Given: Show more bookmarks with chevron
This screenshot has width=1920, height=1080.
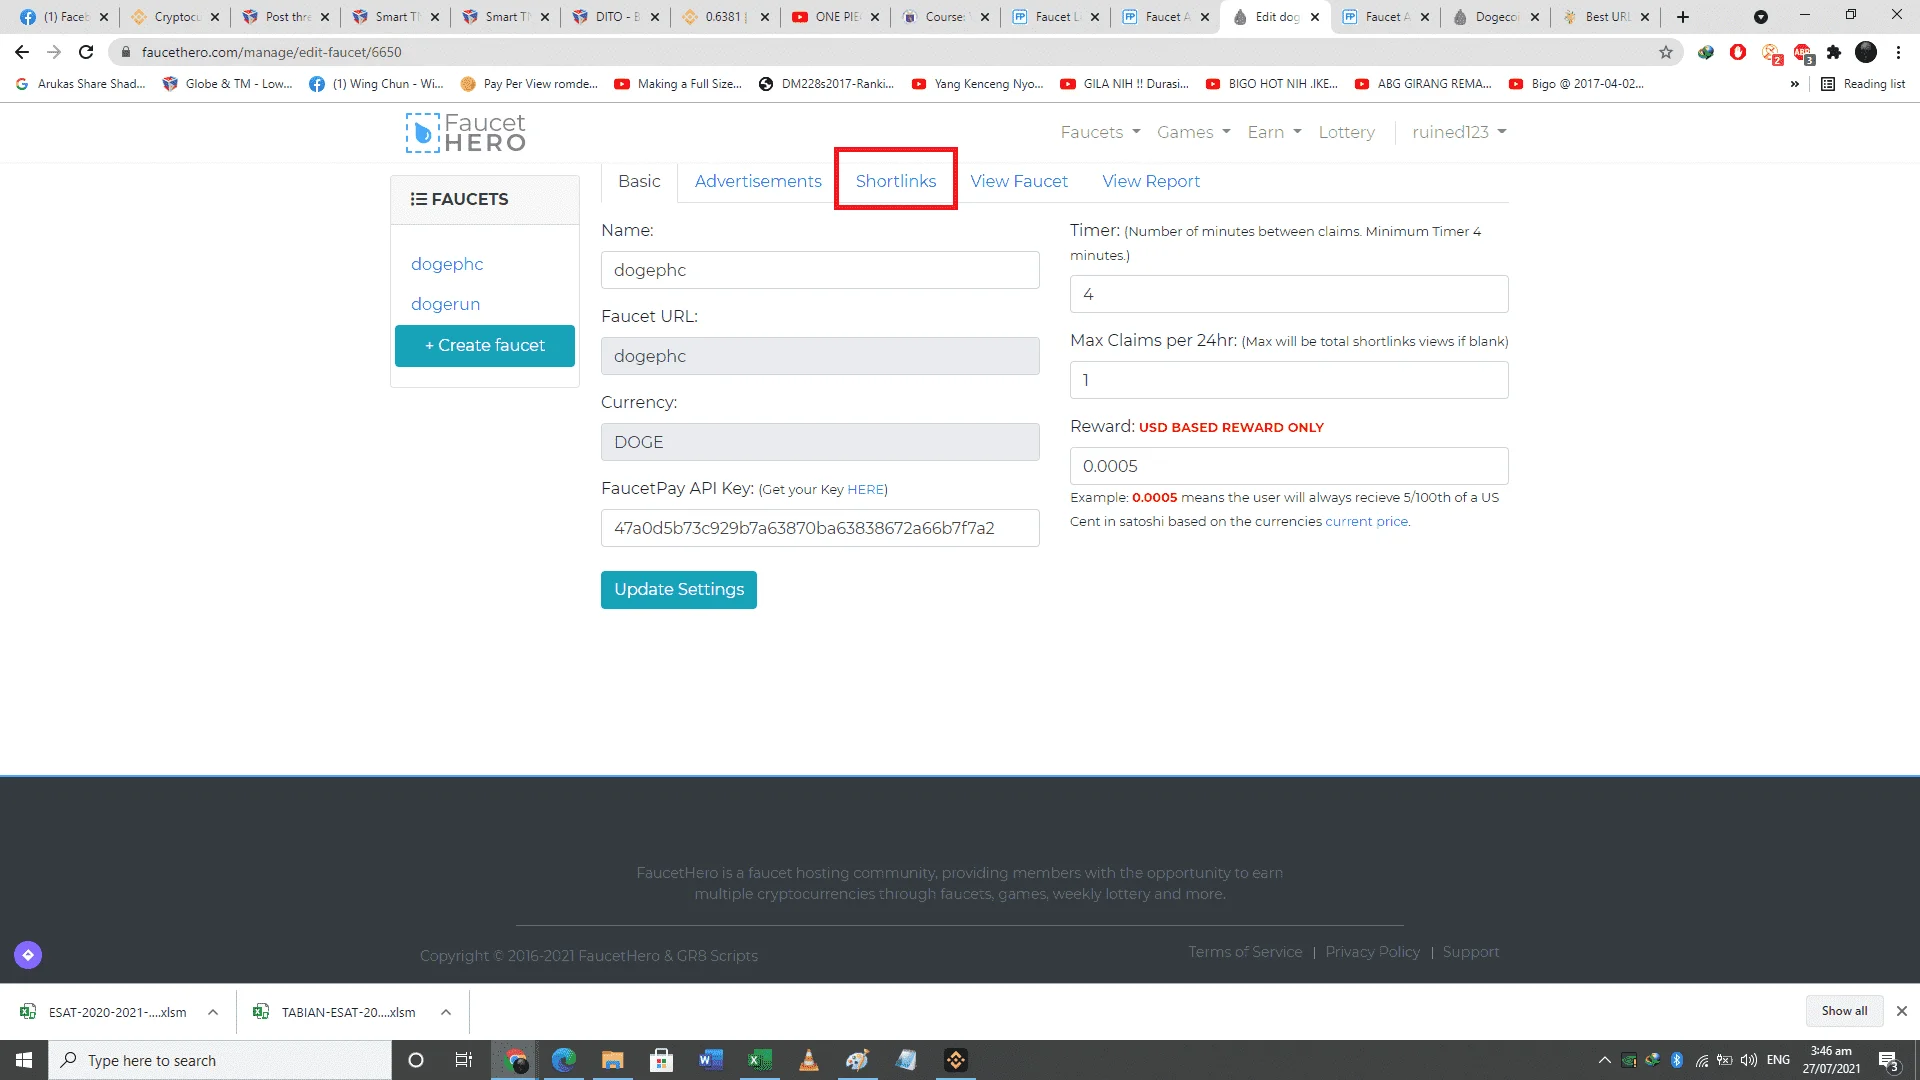Looking at the screenshot, I should coord(1795,84).
